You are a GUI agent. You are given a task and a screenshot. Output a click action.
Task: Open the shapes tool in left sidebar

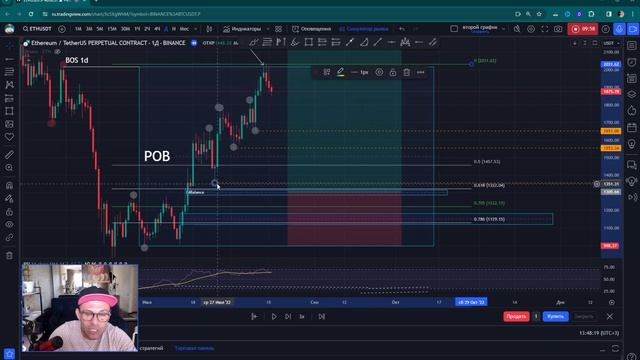[x=9, y=111]
